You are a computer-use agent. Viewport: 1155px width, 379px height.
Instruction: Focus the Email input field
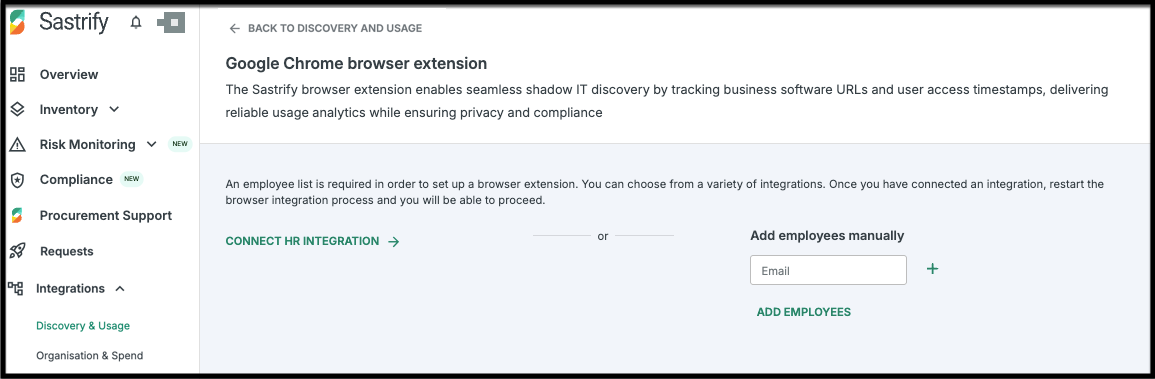828,270
